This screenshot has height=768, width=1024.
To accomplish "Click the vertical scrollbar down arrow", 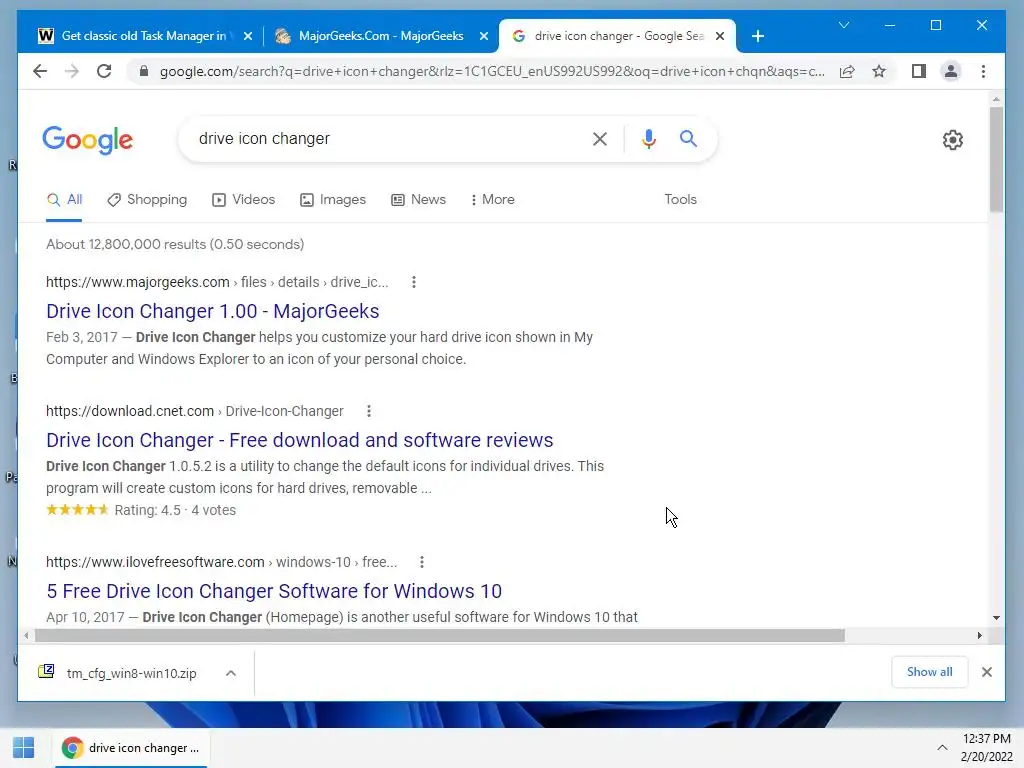I will pos(996,617).
